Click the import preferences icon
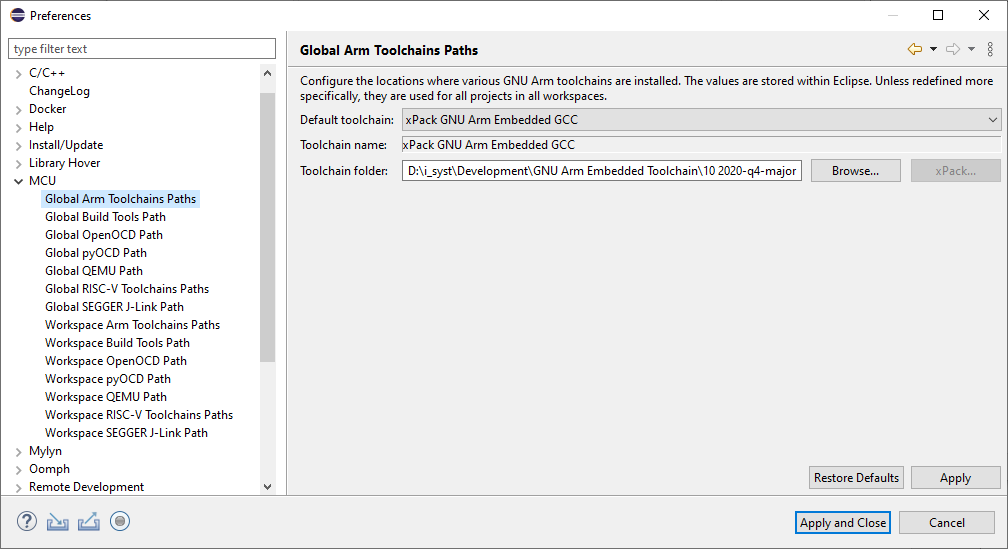This screenshot has width=1008, height=549. coord(58,521)
